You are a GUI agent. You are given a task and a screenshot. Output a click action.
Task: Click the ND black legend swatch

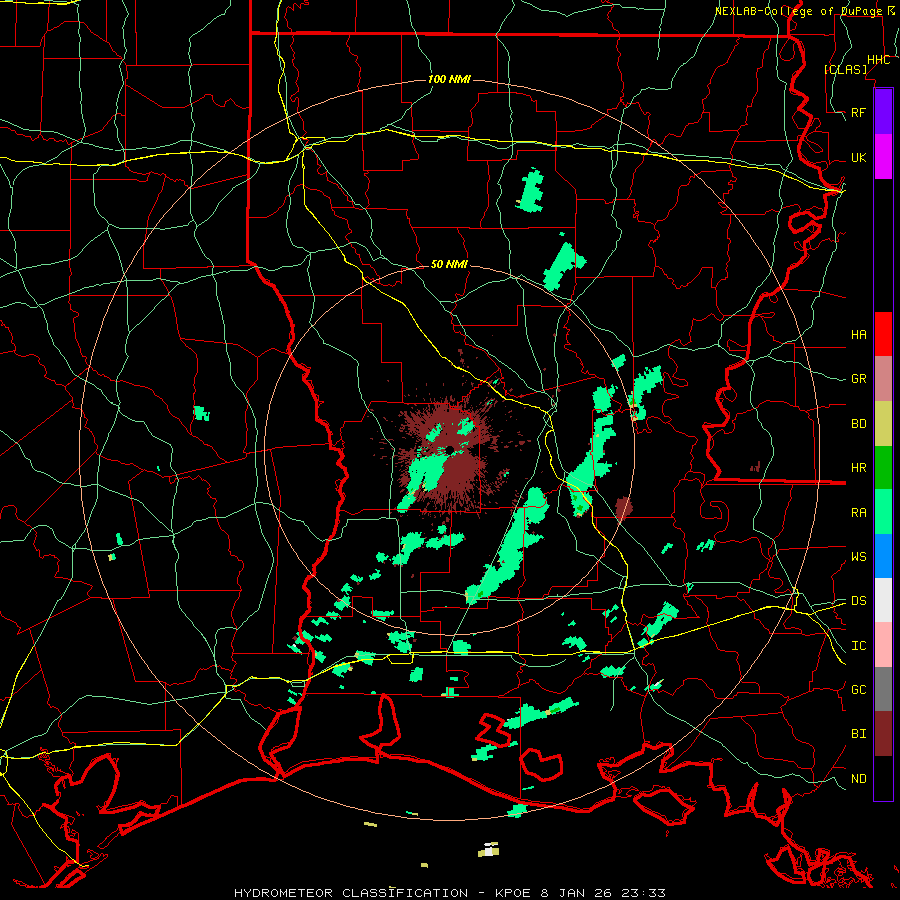[883, 778]
